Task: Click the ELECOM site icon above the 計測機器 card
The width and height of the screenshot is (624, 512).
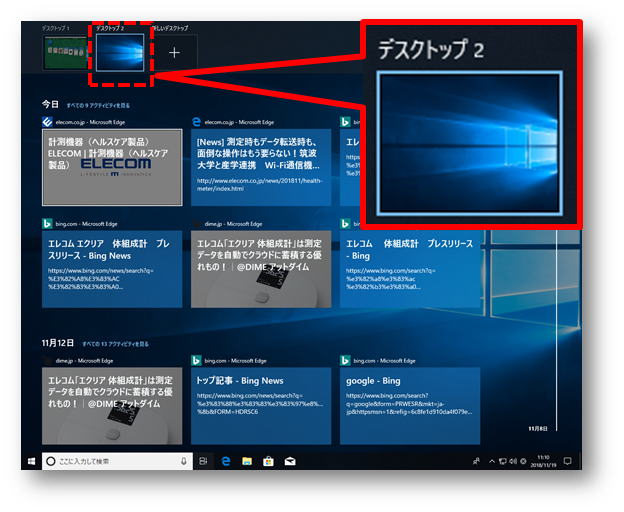Action: click(x=47, y=122)
